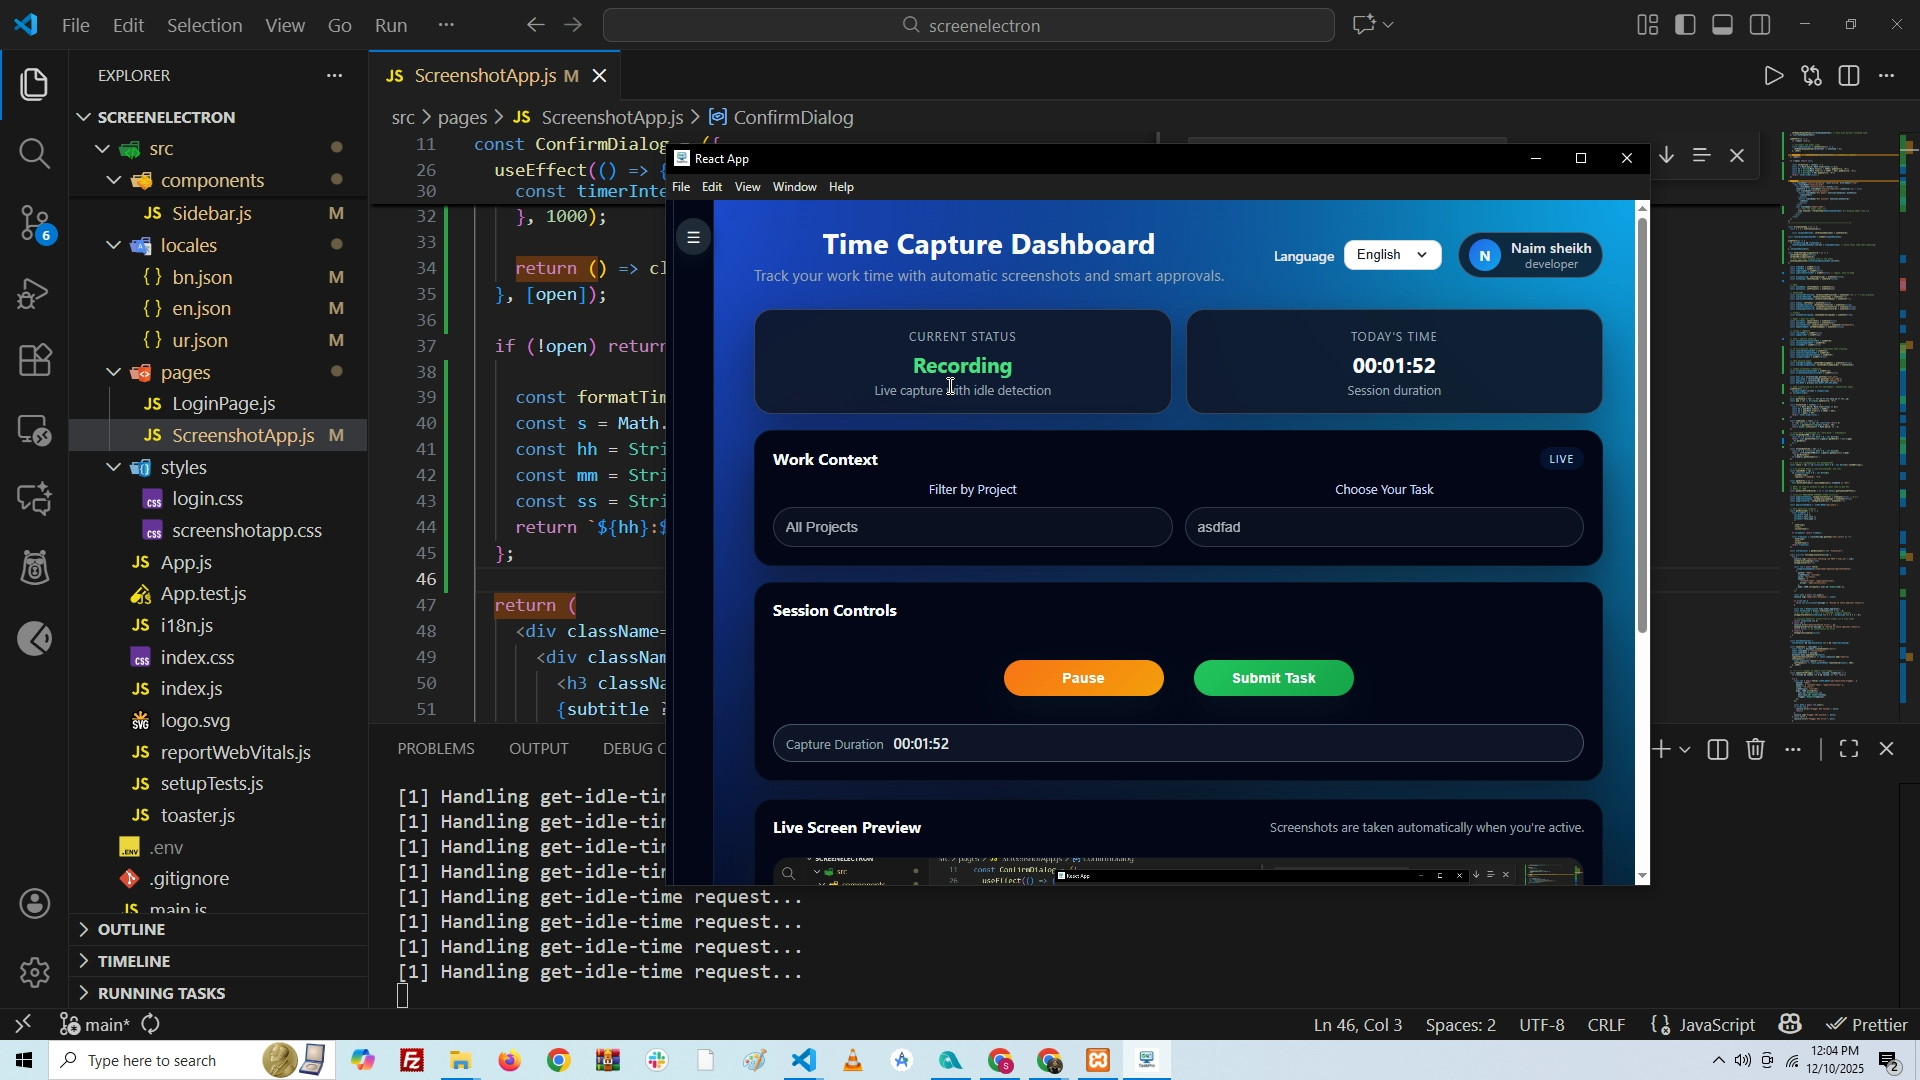
Task: Open the hamburger sidebar menu in React App
Action: point(693,238)
